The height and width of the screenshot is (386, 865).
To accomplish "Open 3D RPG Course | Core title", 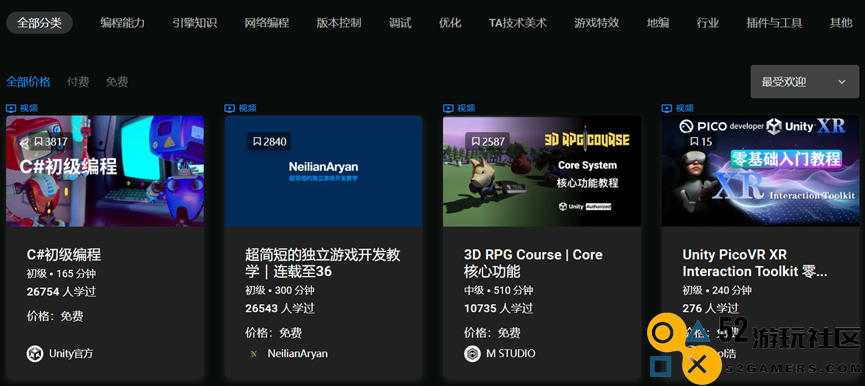I will point(533,263).
